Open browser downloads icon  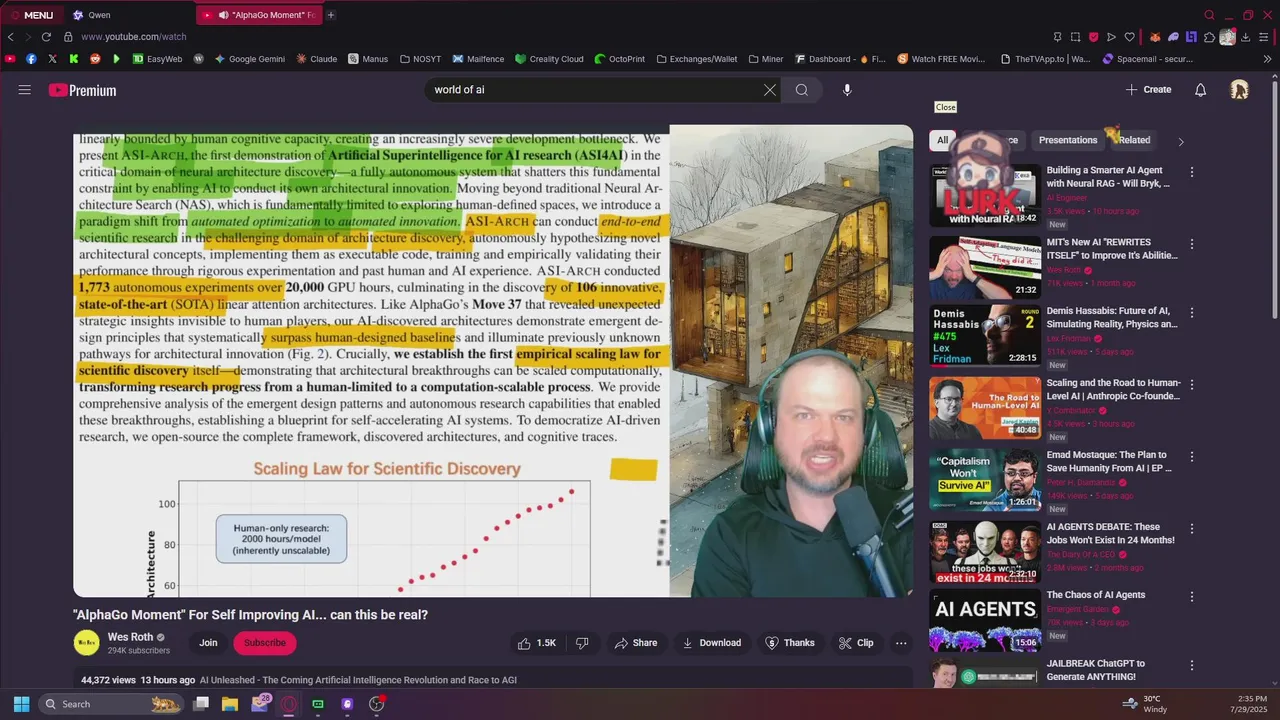click(x=1245, y=37)
